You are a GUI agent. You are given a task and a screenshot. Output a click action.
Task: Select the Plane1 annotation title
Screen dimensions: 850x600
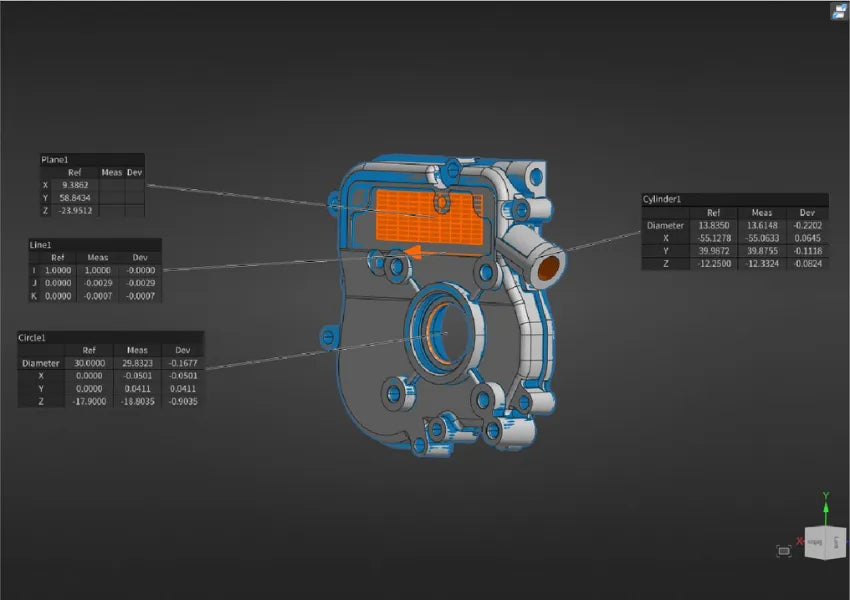(55, 160)
